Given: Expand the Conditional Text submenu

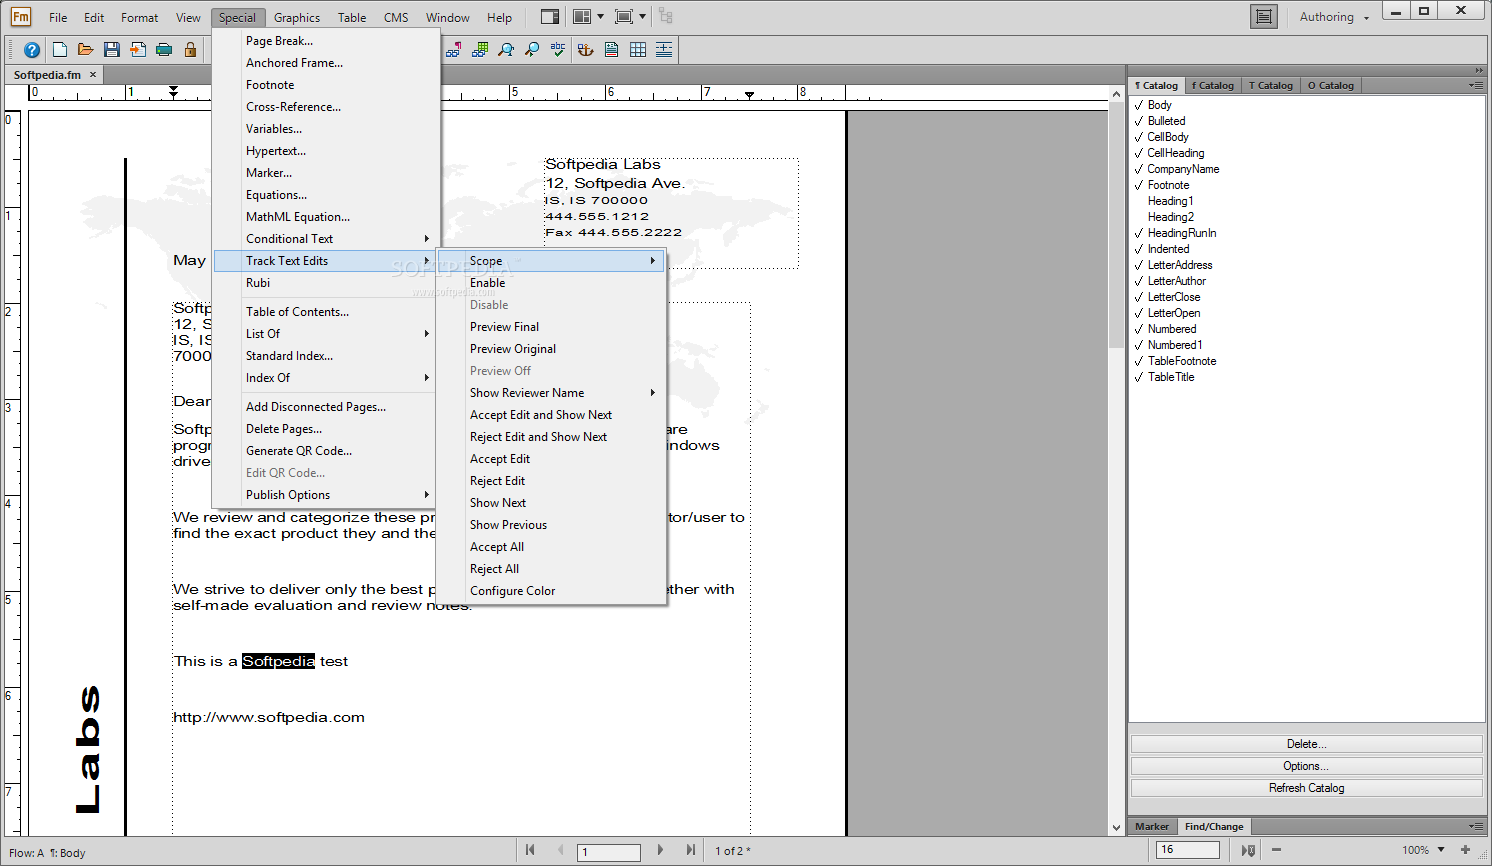Looking at the screenshot, I should point(326,239).
